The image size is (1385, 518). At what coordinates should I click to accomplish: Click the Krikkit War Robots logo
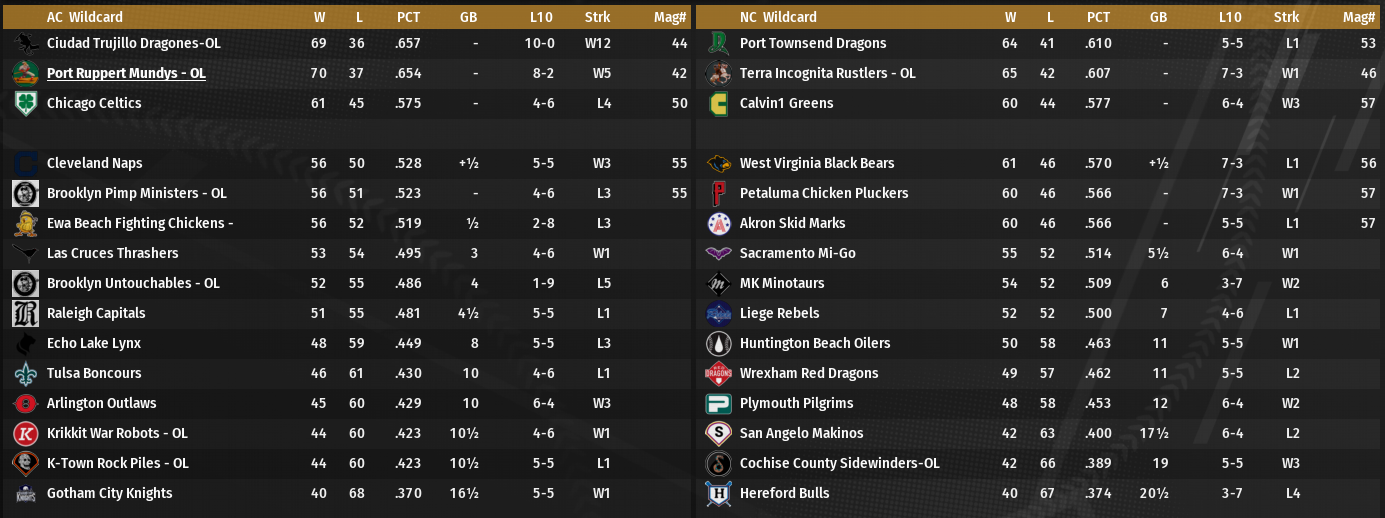[x=25, y=433]
